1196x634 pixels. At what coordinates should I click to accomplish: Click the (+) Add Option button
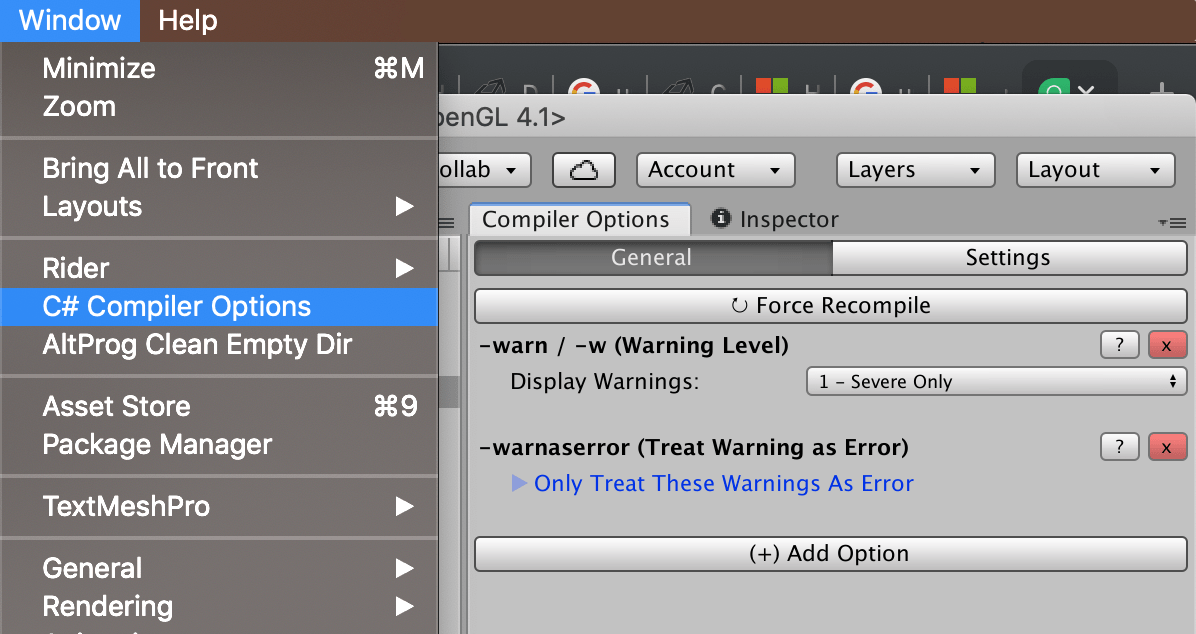tap(830, 554)
